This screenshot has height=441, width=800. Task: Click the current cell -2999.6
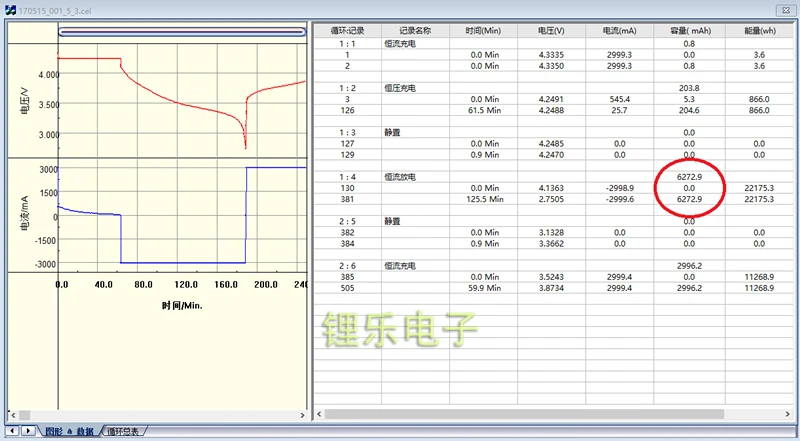(x=619, y=199)
